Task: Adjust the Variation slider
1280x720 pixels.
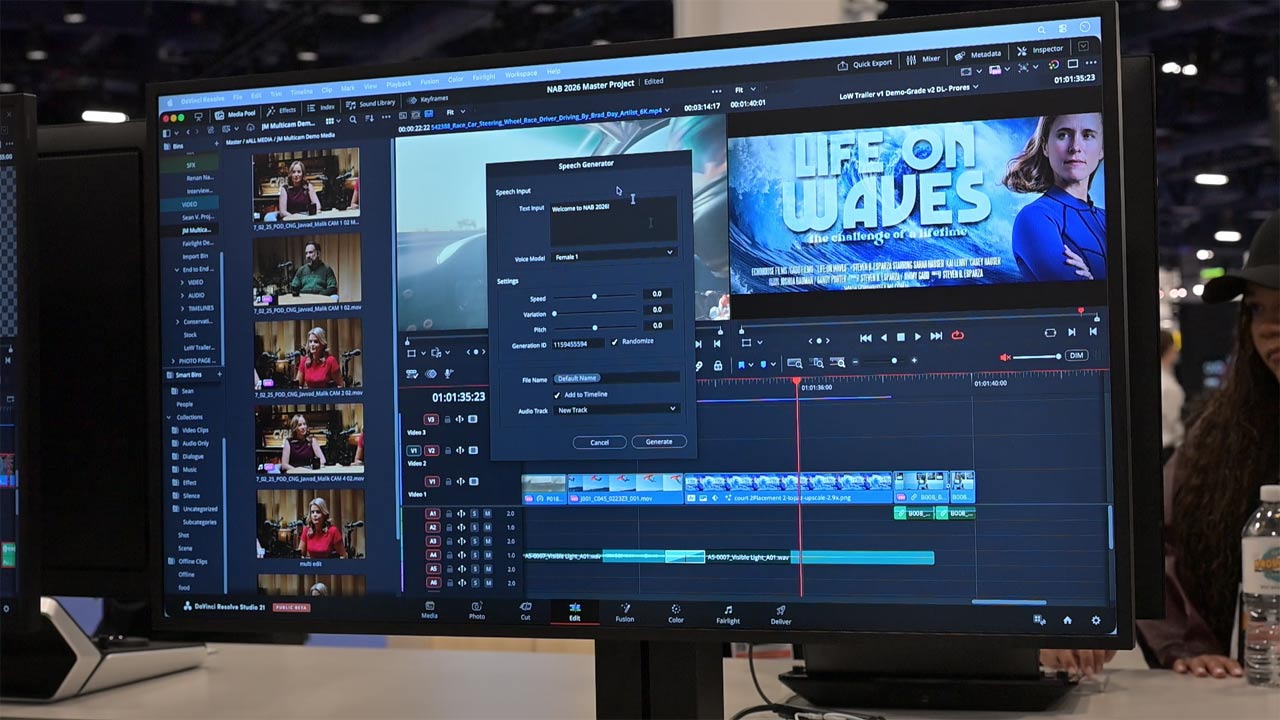Action: [x=594, y=312]
